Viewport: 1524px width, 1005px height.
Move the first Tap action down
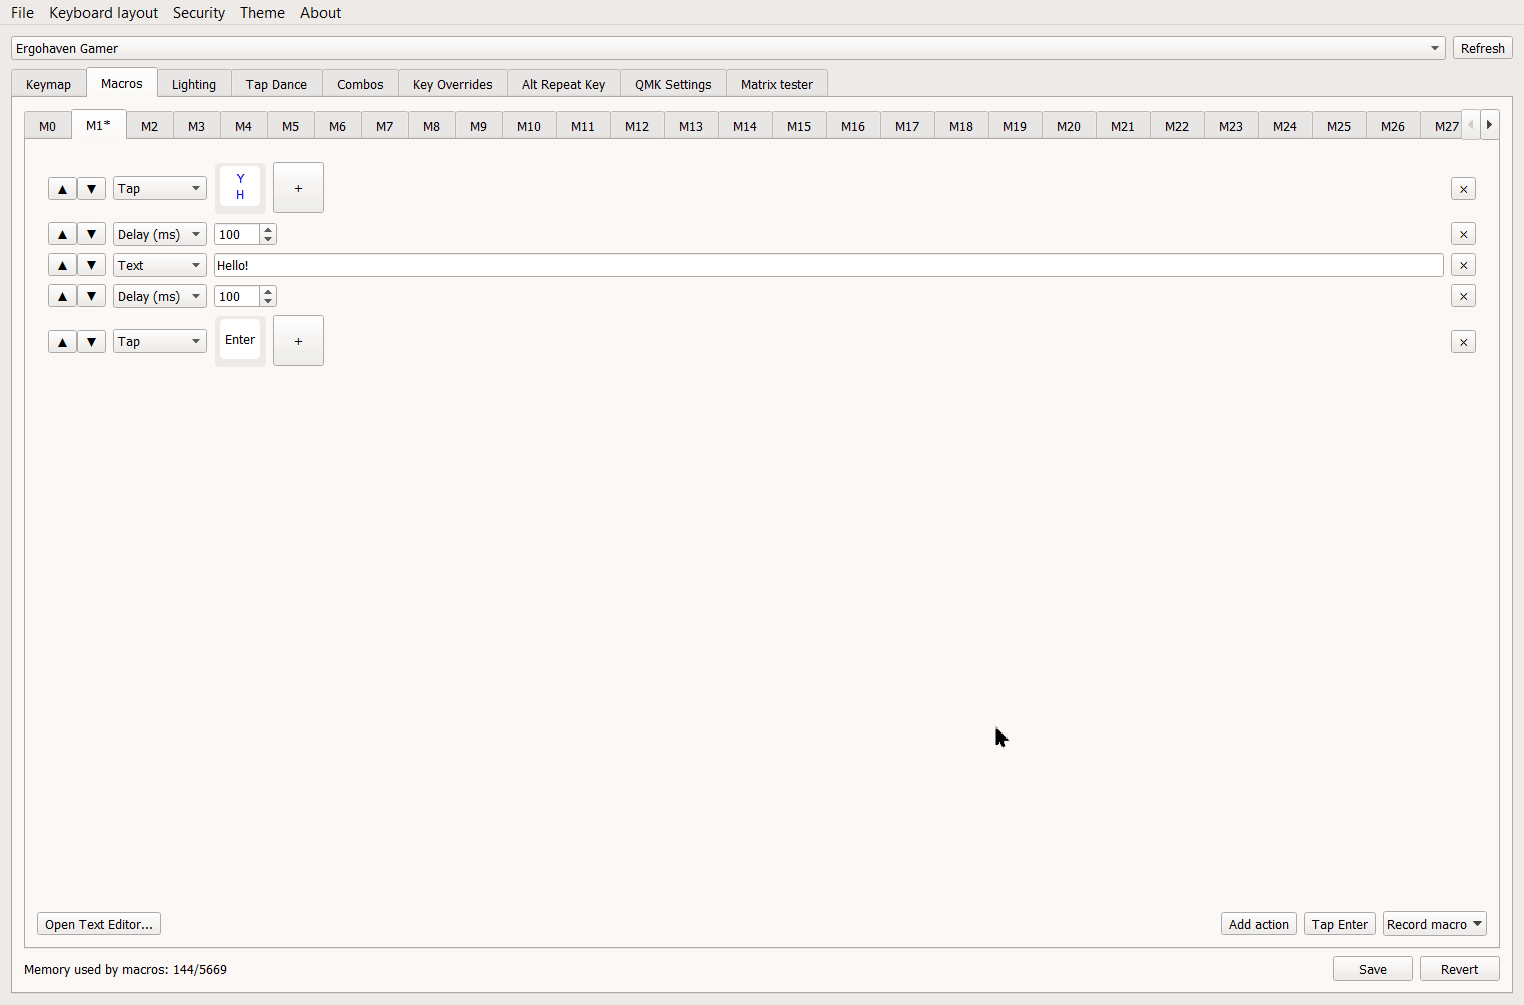coord(91,189)
